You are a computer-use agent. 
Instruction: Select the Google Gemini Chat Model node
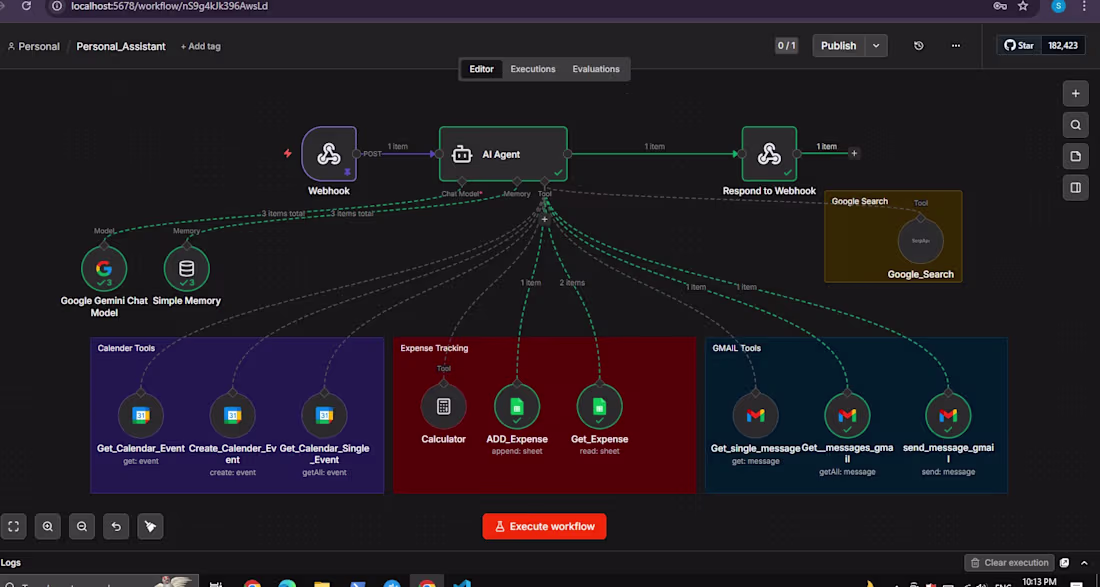[x=104, y=268]
